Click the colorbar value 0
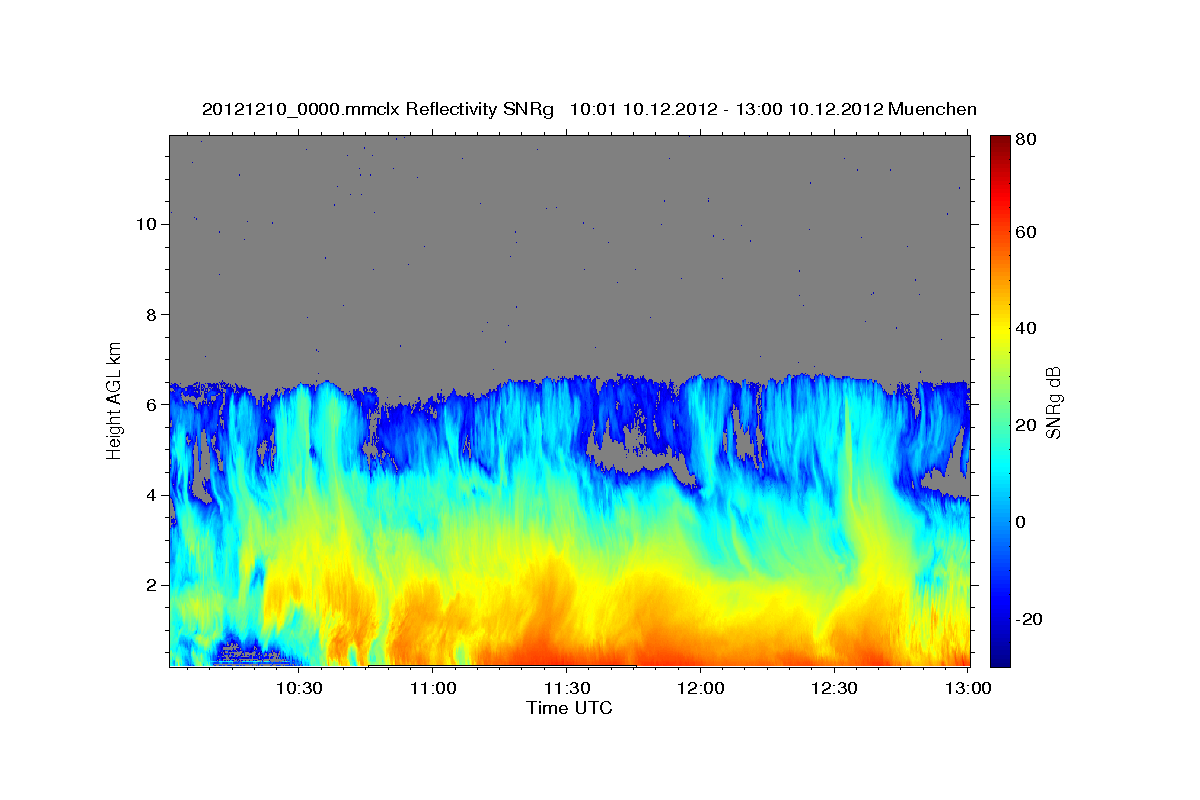 (1020, 522)
